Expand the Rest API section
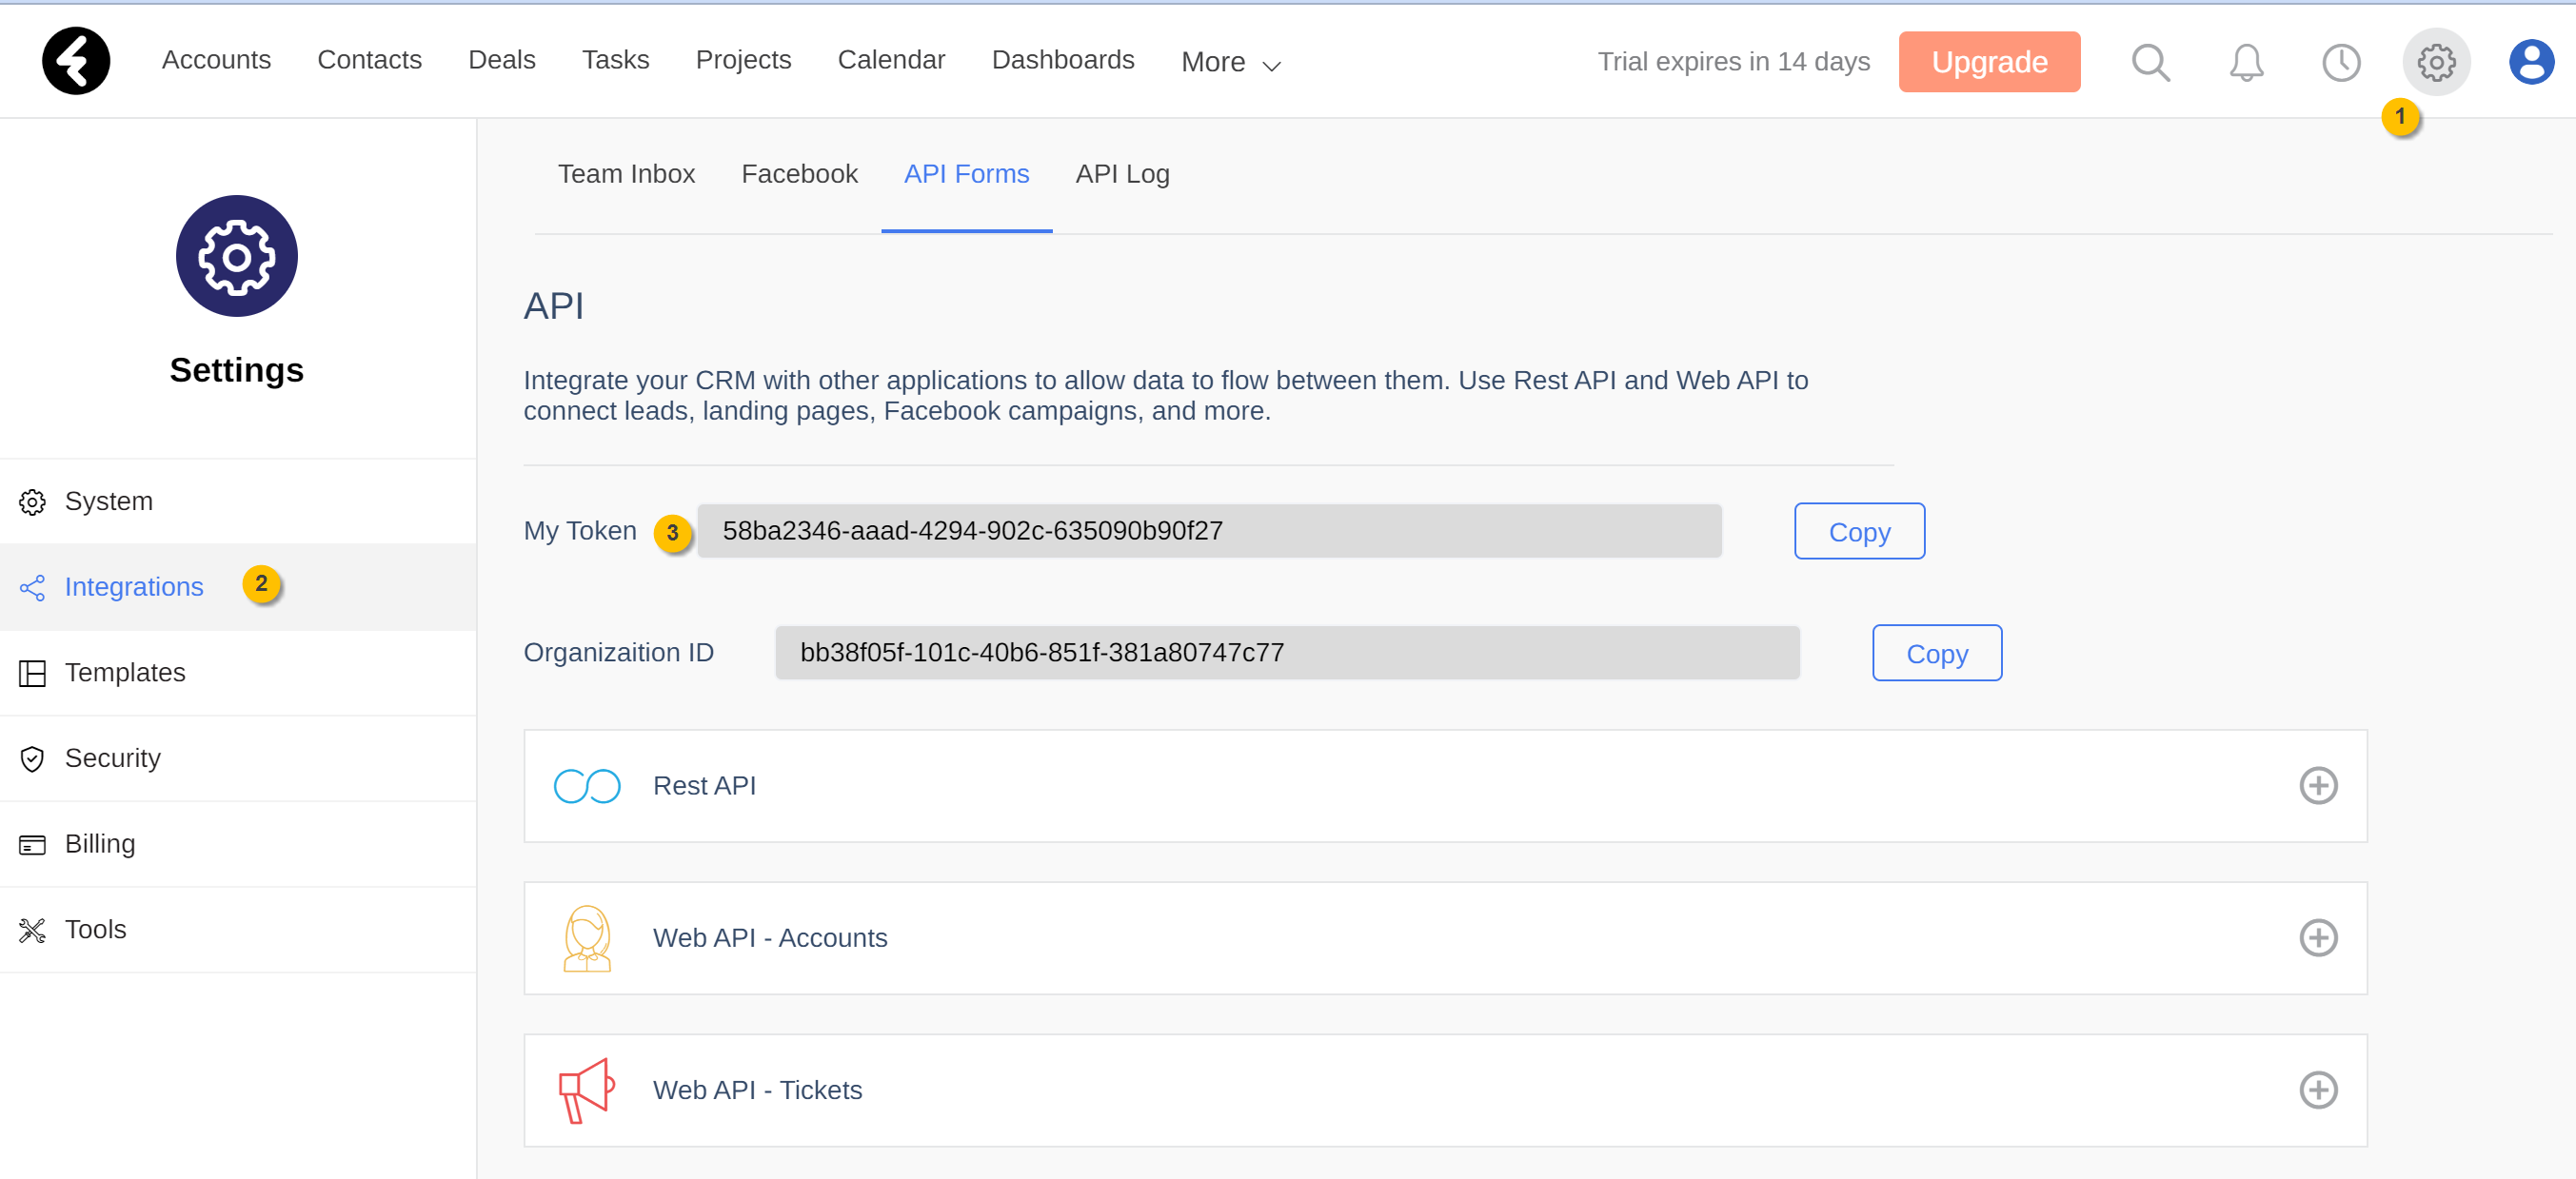 click(2317, 786)
